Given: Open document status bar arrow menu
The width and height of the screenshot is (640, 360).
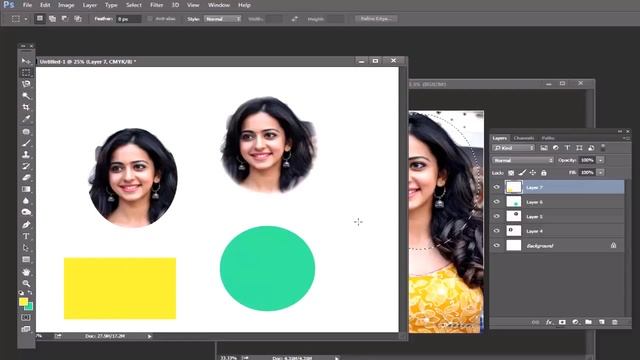Looking at the screenshot, I should (x=150, y=336).
